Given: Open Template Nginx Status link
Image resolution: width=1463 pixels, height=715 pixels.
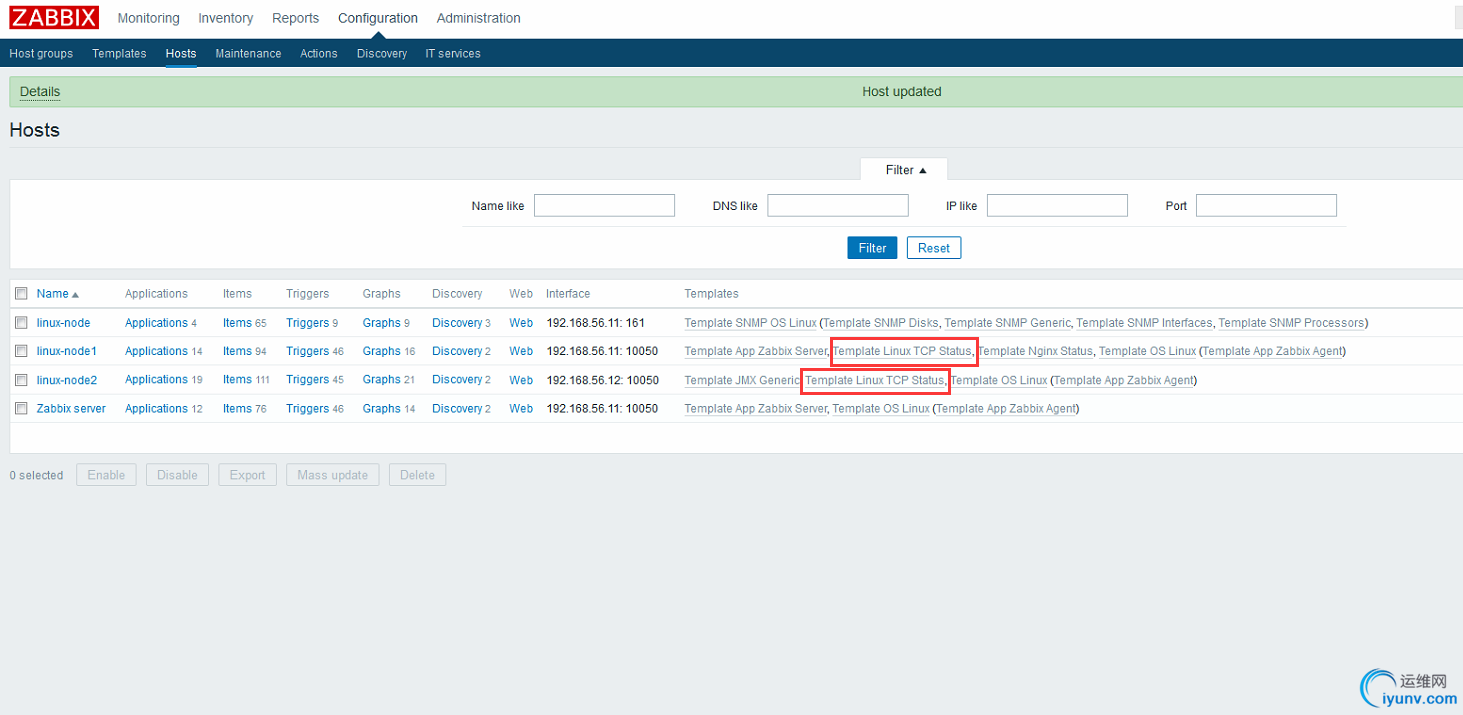Looking at the screenshot, I should click(x=1035, y=351).
